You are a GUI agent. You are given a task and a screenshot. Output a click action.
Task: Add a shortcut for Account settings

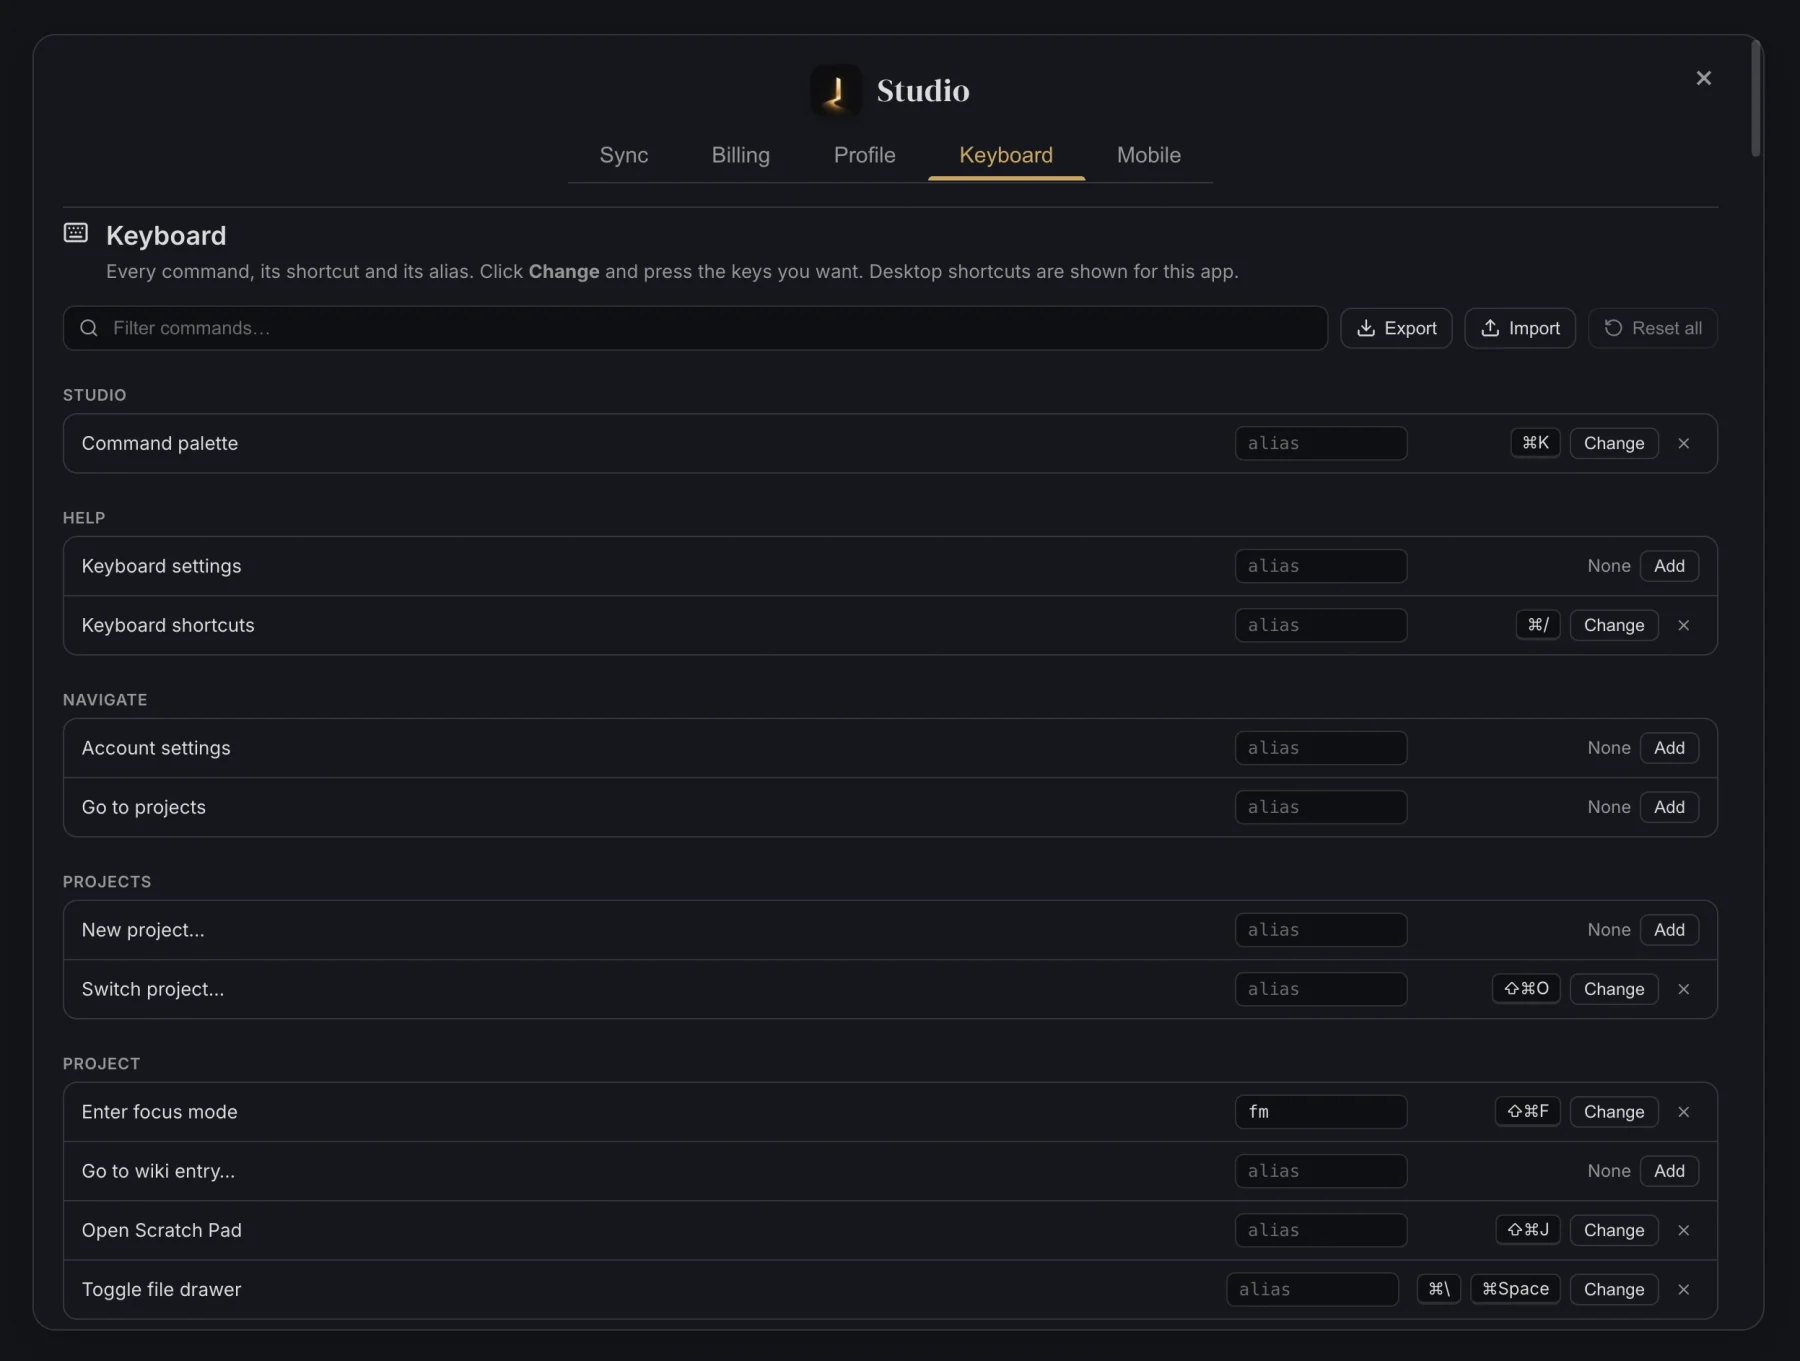(1669, 748)
